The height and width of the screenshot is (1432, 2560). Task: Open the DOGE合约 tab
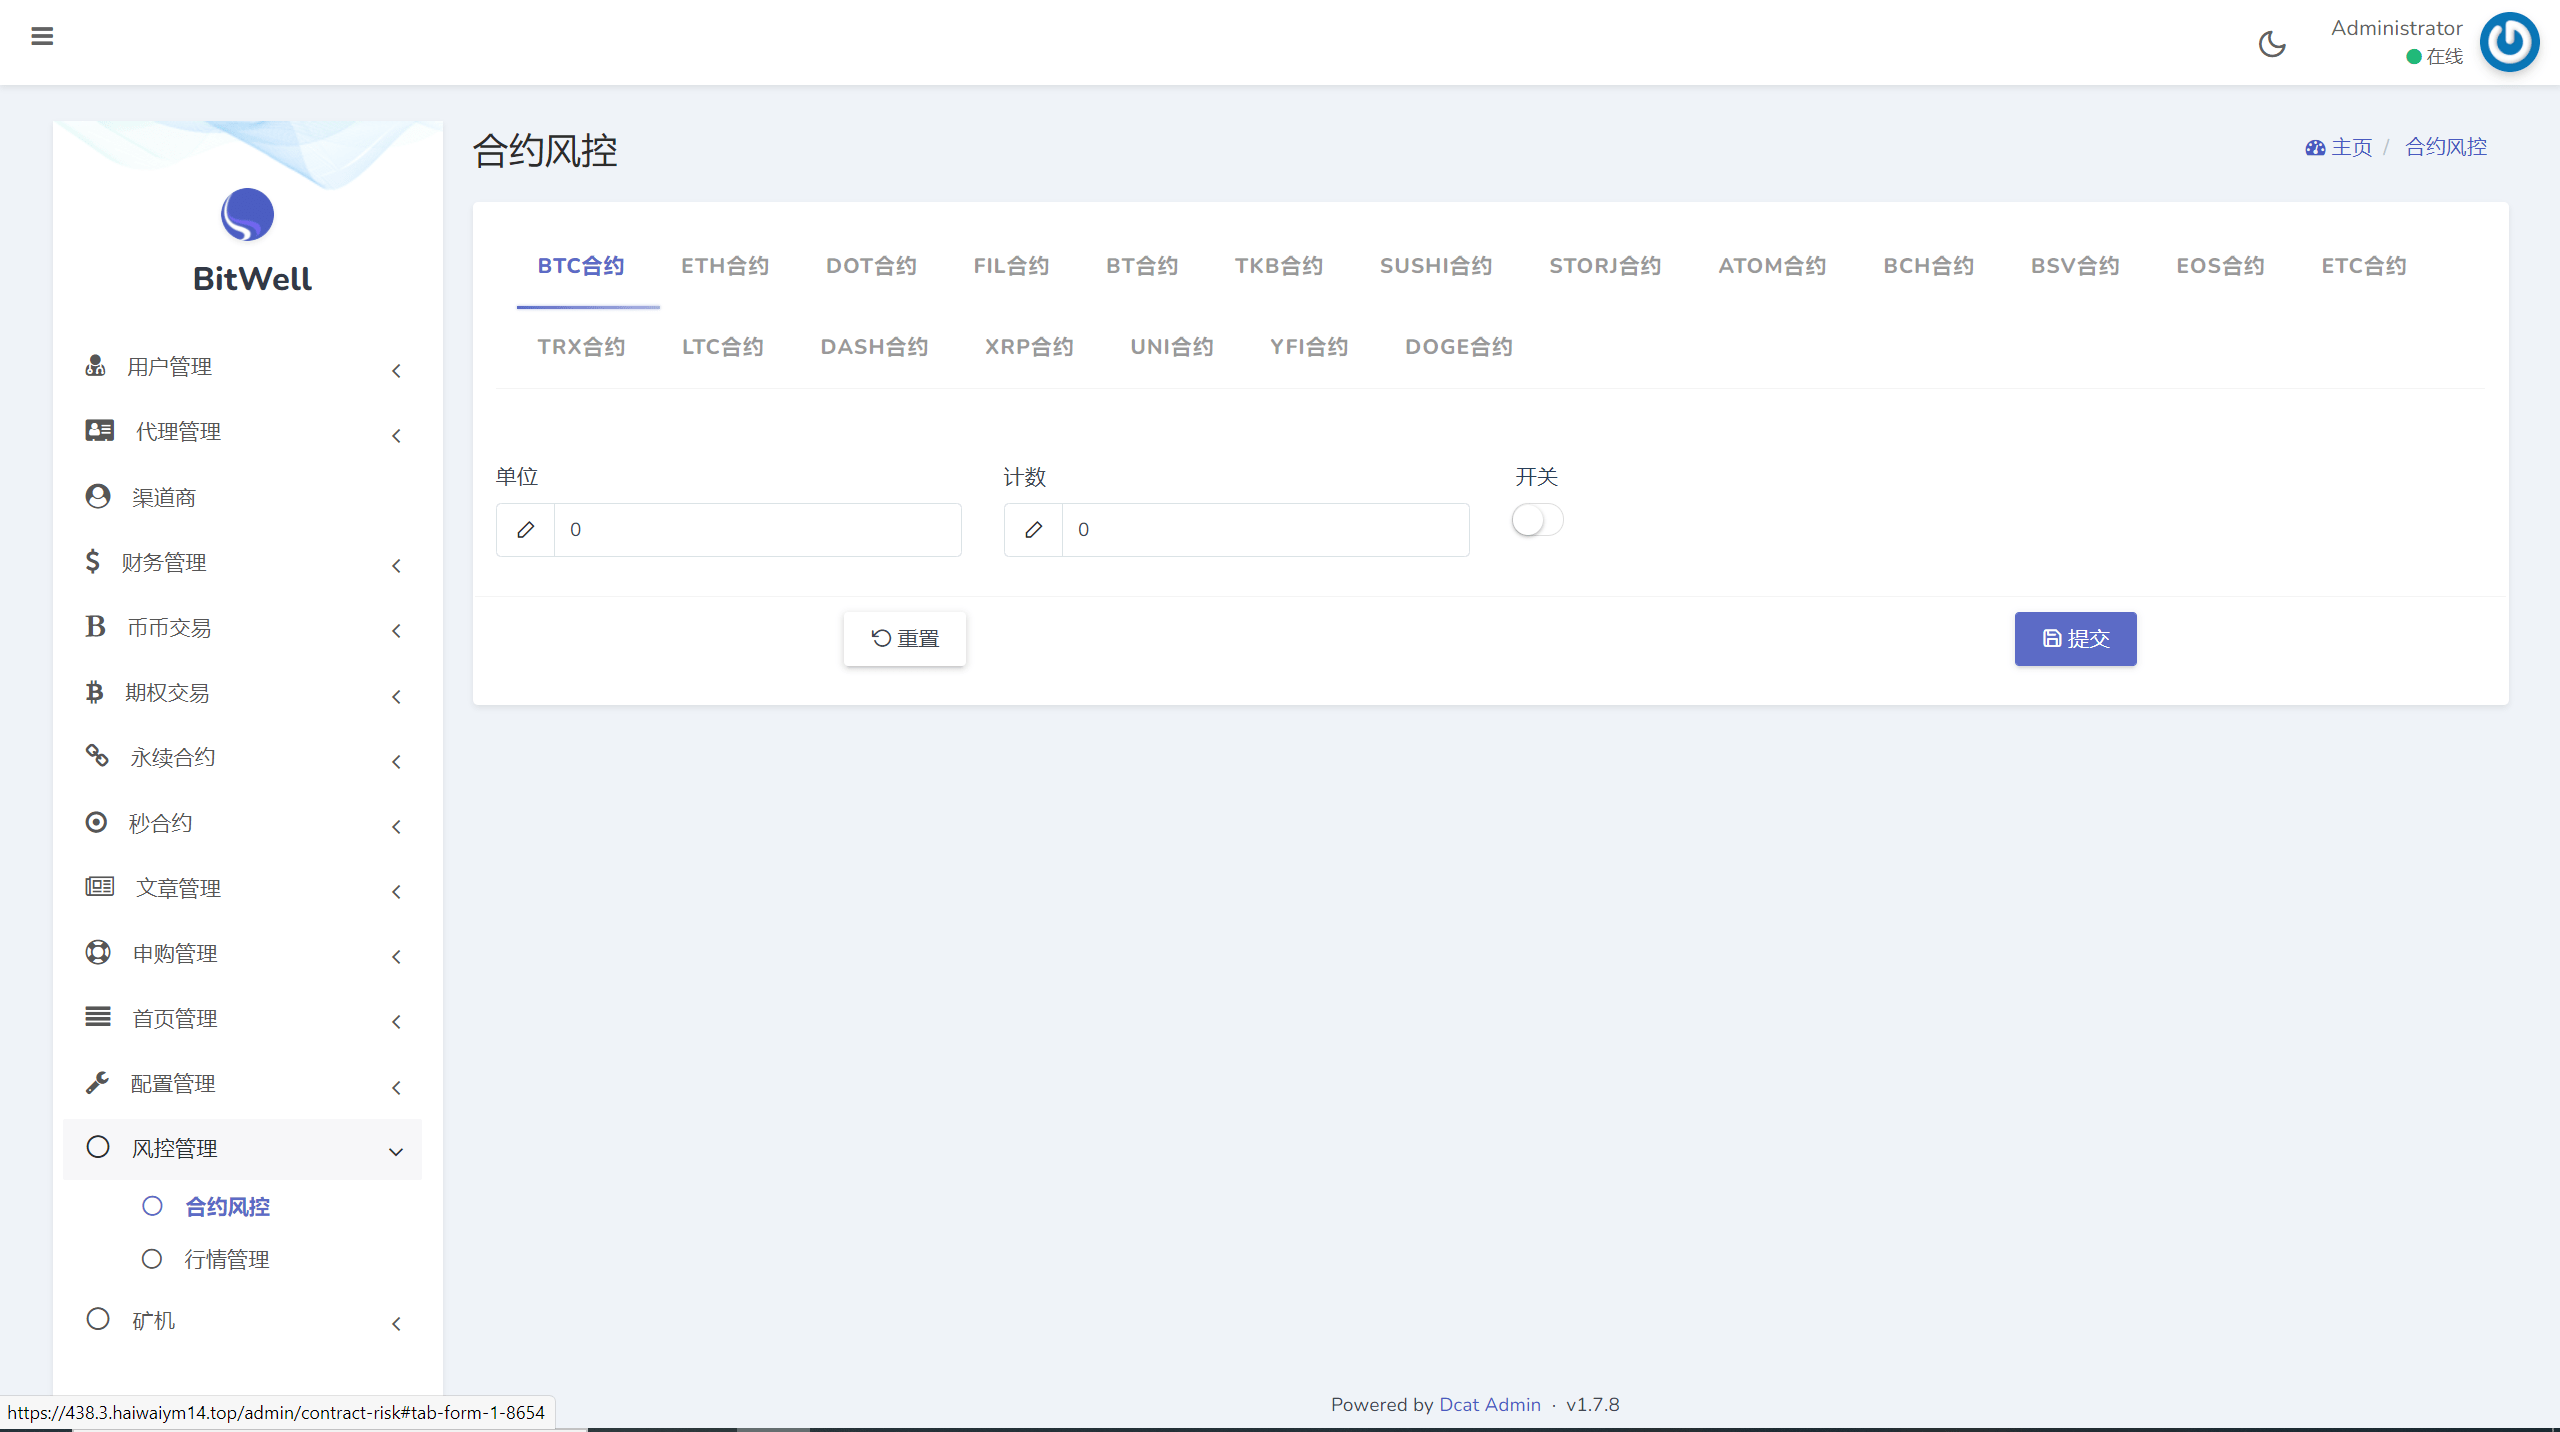coord(1458,347)
